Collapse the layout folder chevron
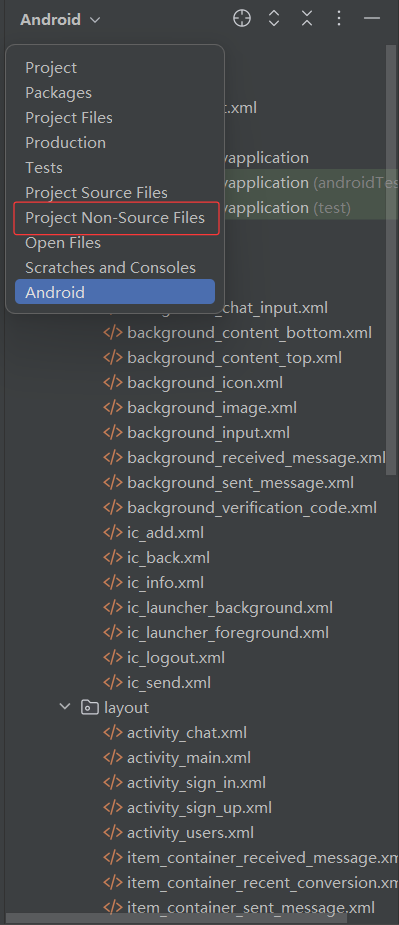This screenshot has width=399, height=925. [x=65, y=707]
